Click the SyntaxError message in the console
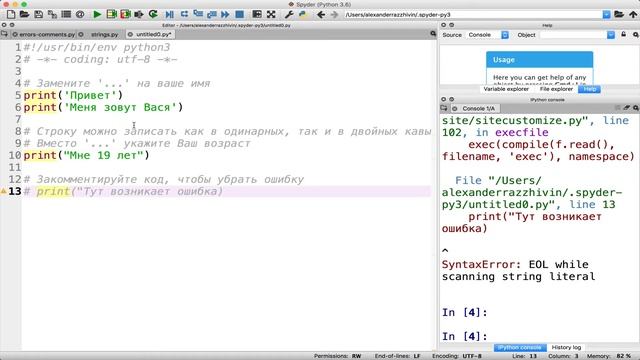The width and height of the screenshot is (640, 360). [x=518, y=271]
